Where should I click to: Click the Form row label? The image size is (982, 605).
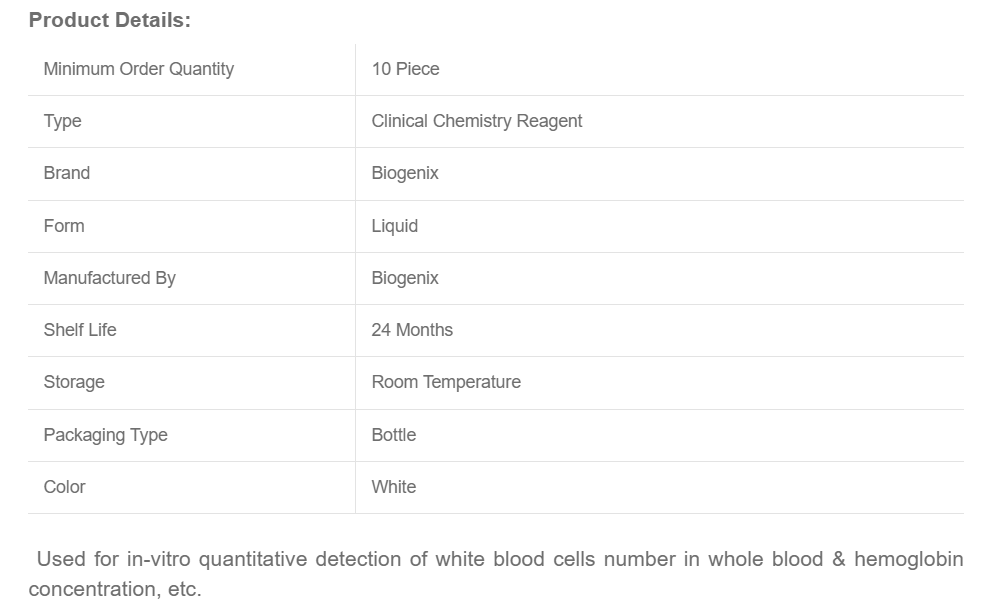63,226
